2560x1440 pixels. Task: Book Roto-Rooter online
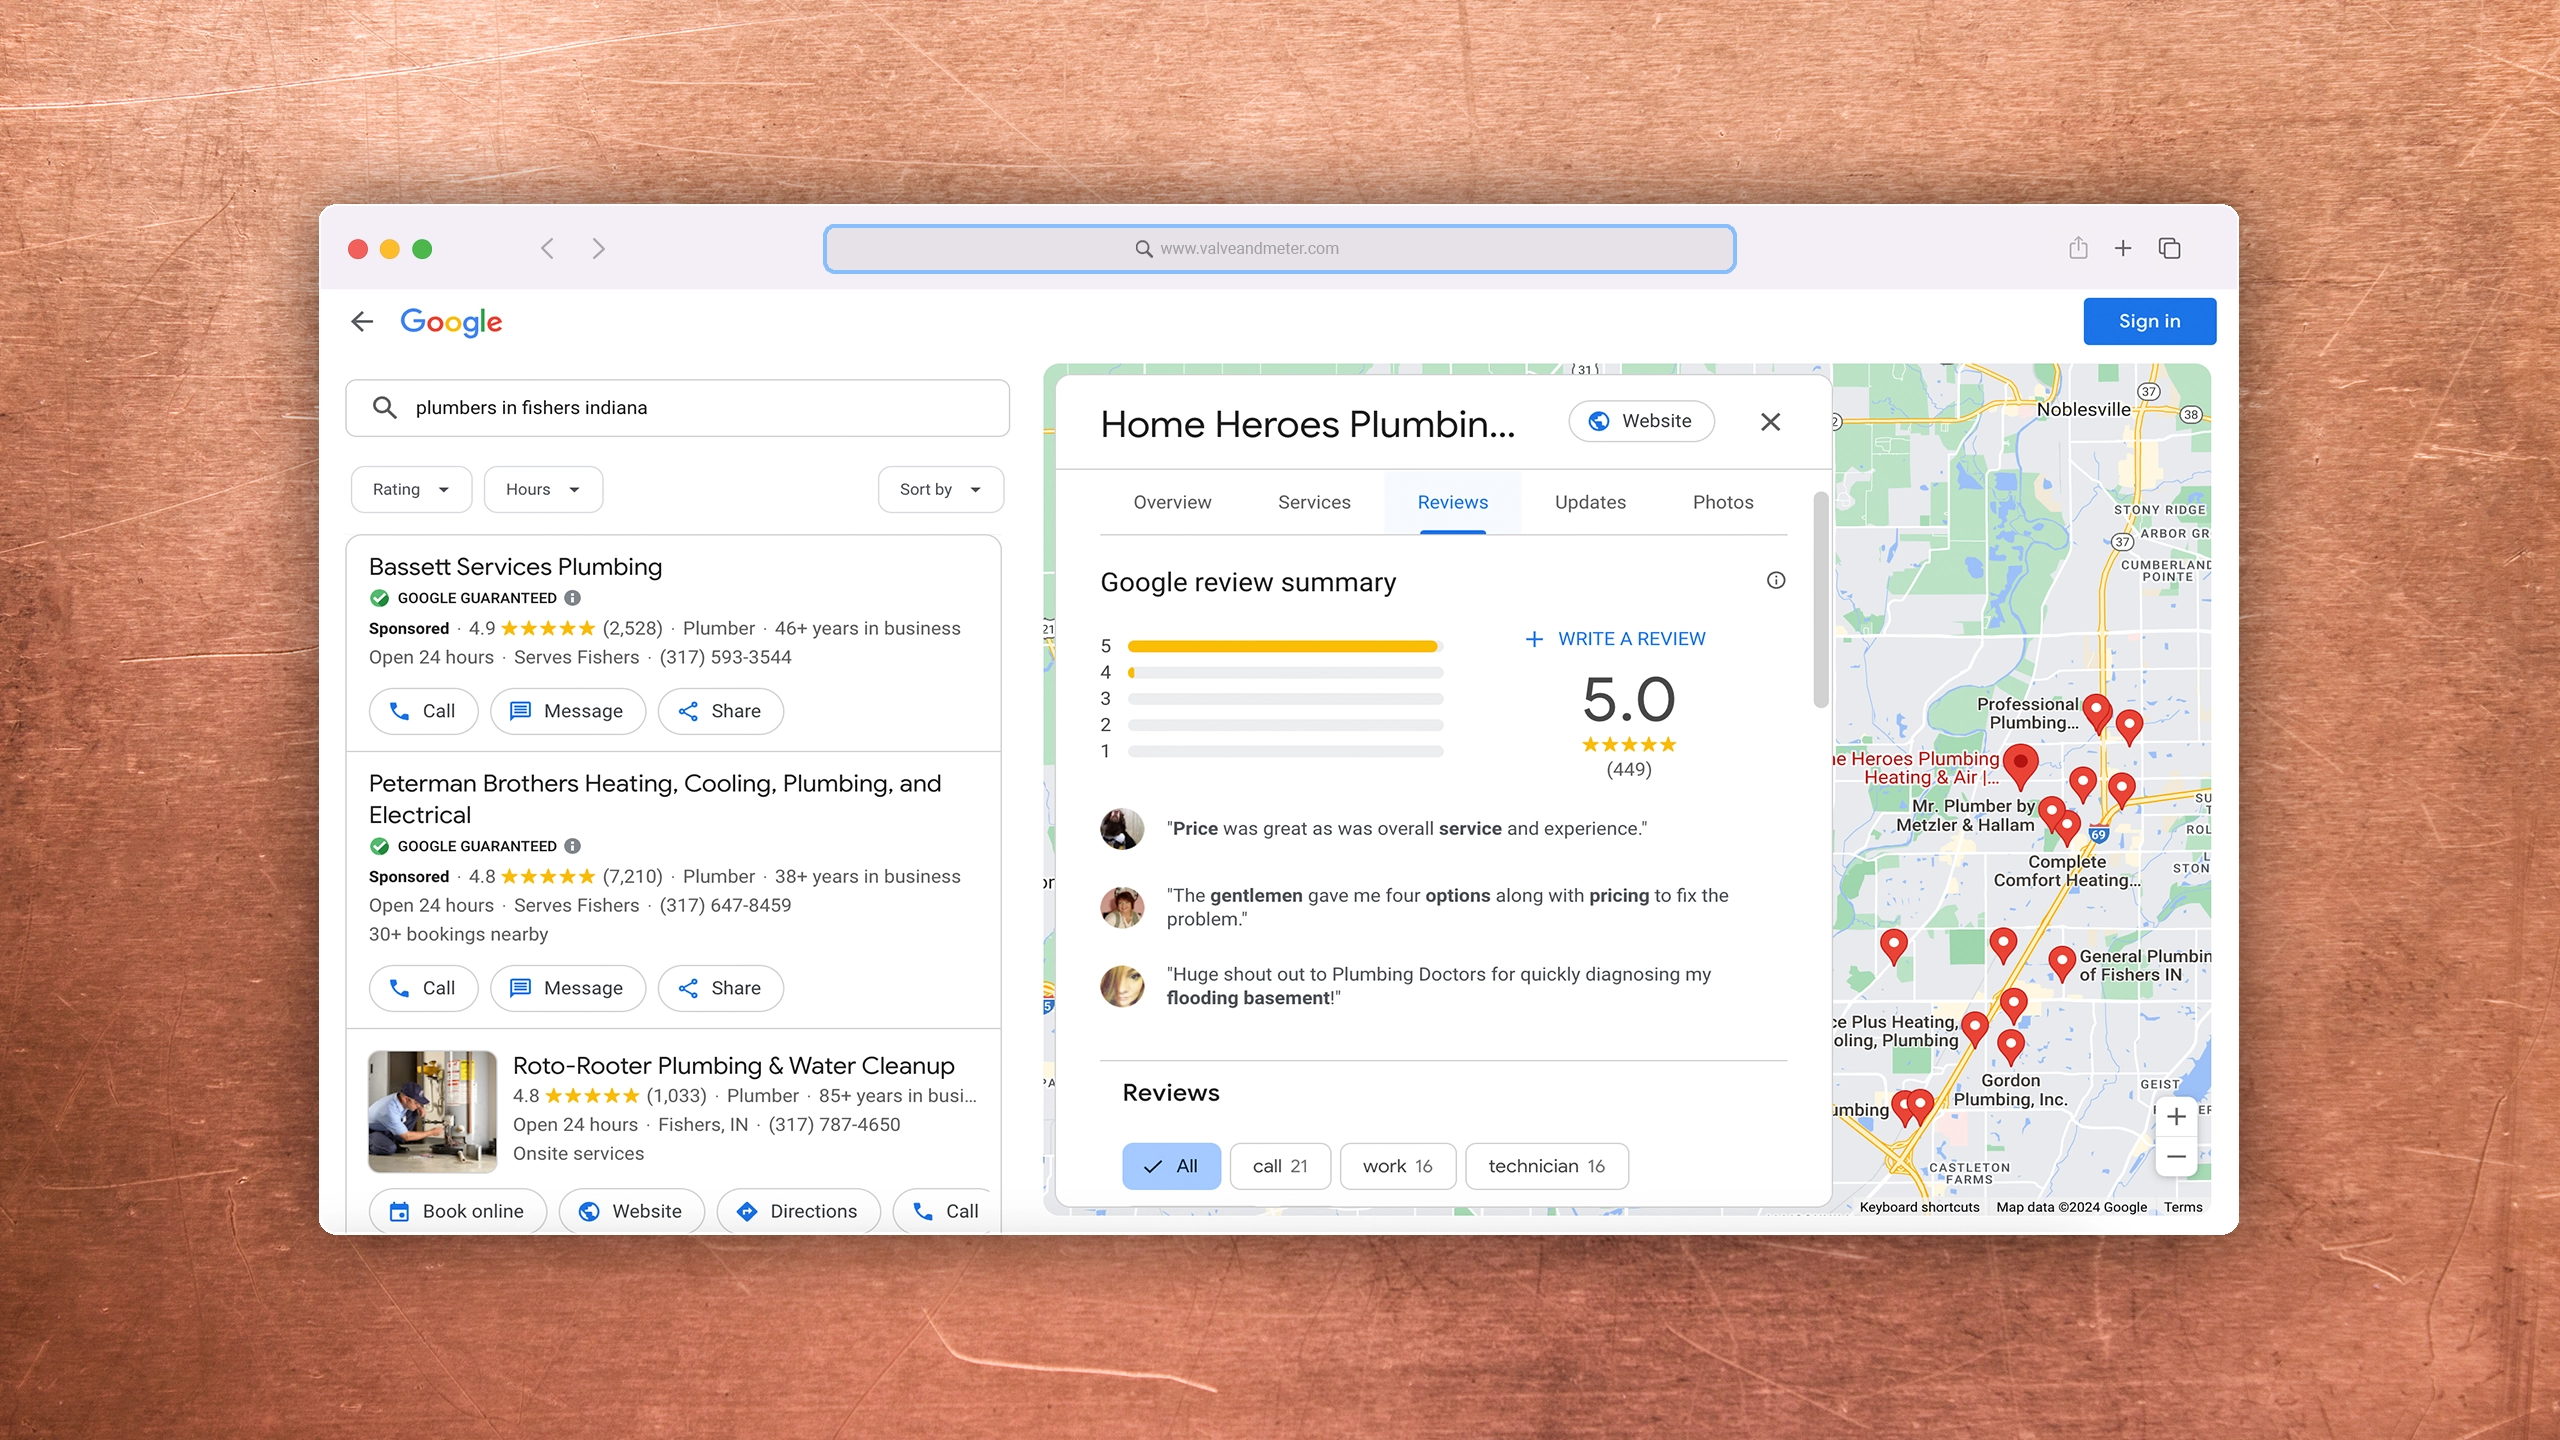[457, 1211]
